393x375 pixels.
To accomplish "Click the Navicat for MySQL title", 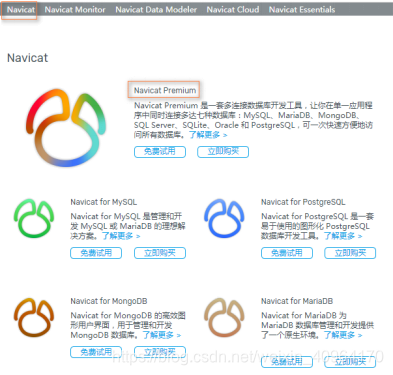I will coord(104,202).
